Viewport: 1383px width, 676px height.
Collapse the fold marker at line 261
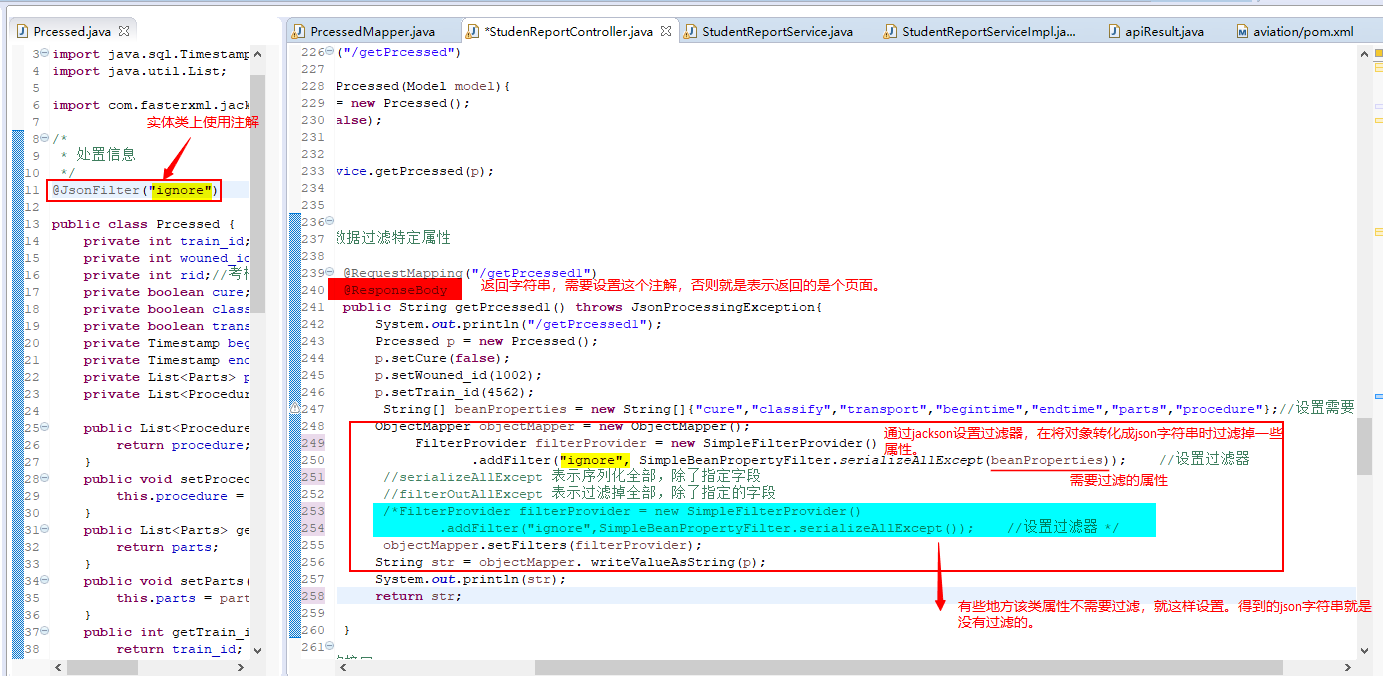329,647
